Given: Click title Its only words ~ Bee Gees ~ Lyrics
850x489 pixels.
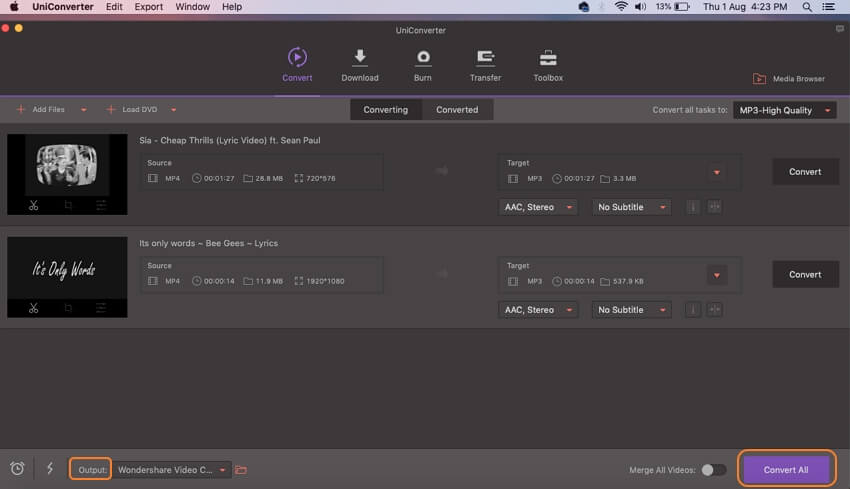Looking at the screenshot, I should pos(209,243).
